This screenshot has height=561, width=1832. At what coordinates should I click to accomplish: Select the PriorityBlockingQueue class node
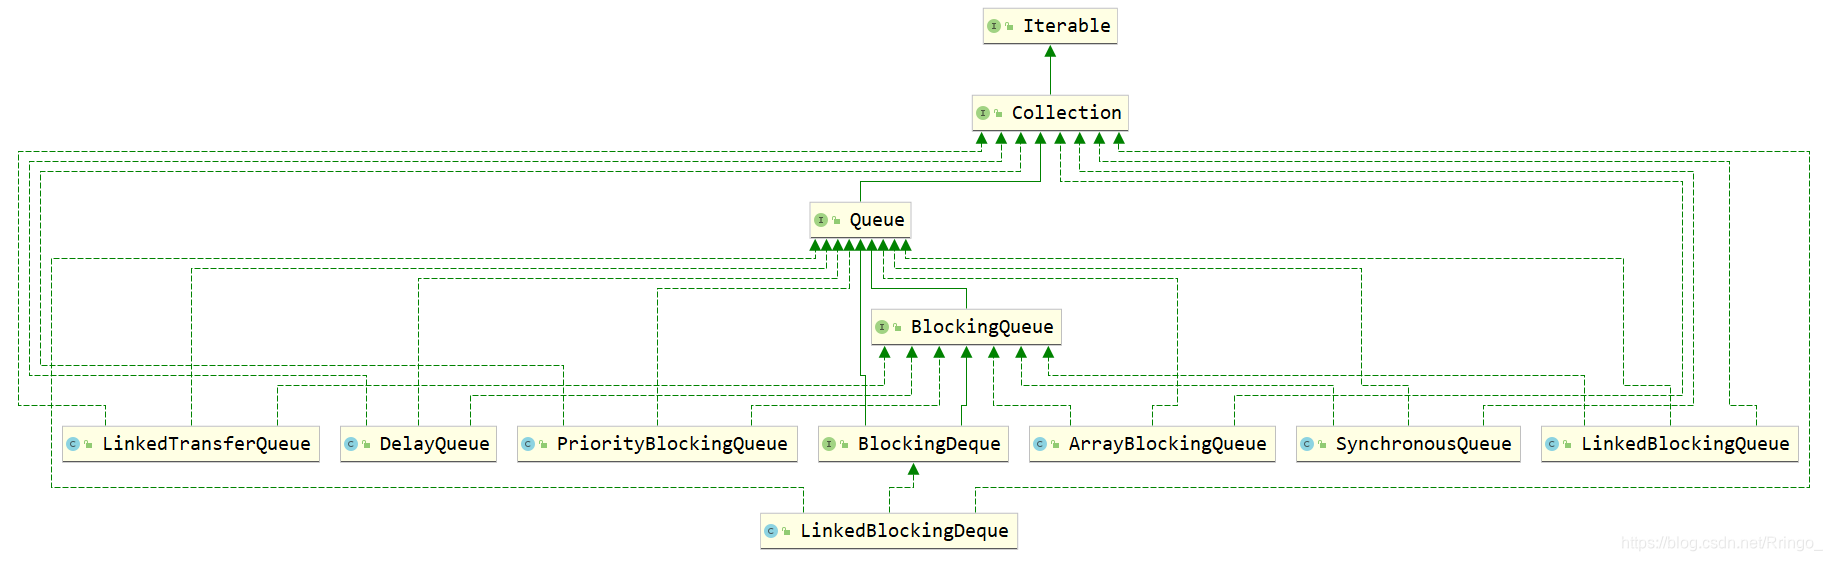click(x=657, y=444)
